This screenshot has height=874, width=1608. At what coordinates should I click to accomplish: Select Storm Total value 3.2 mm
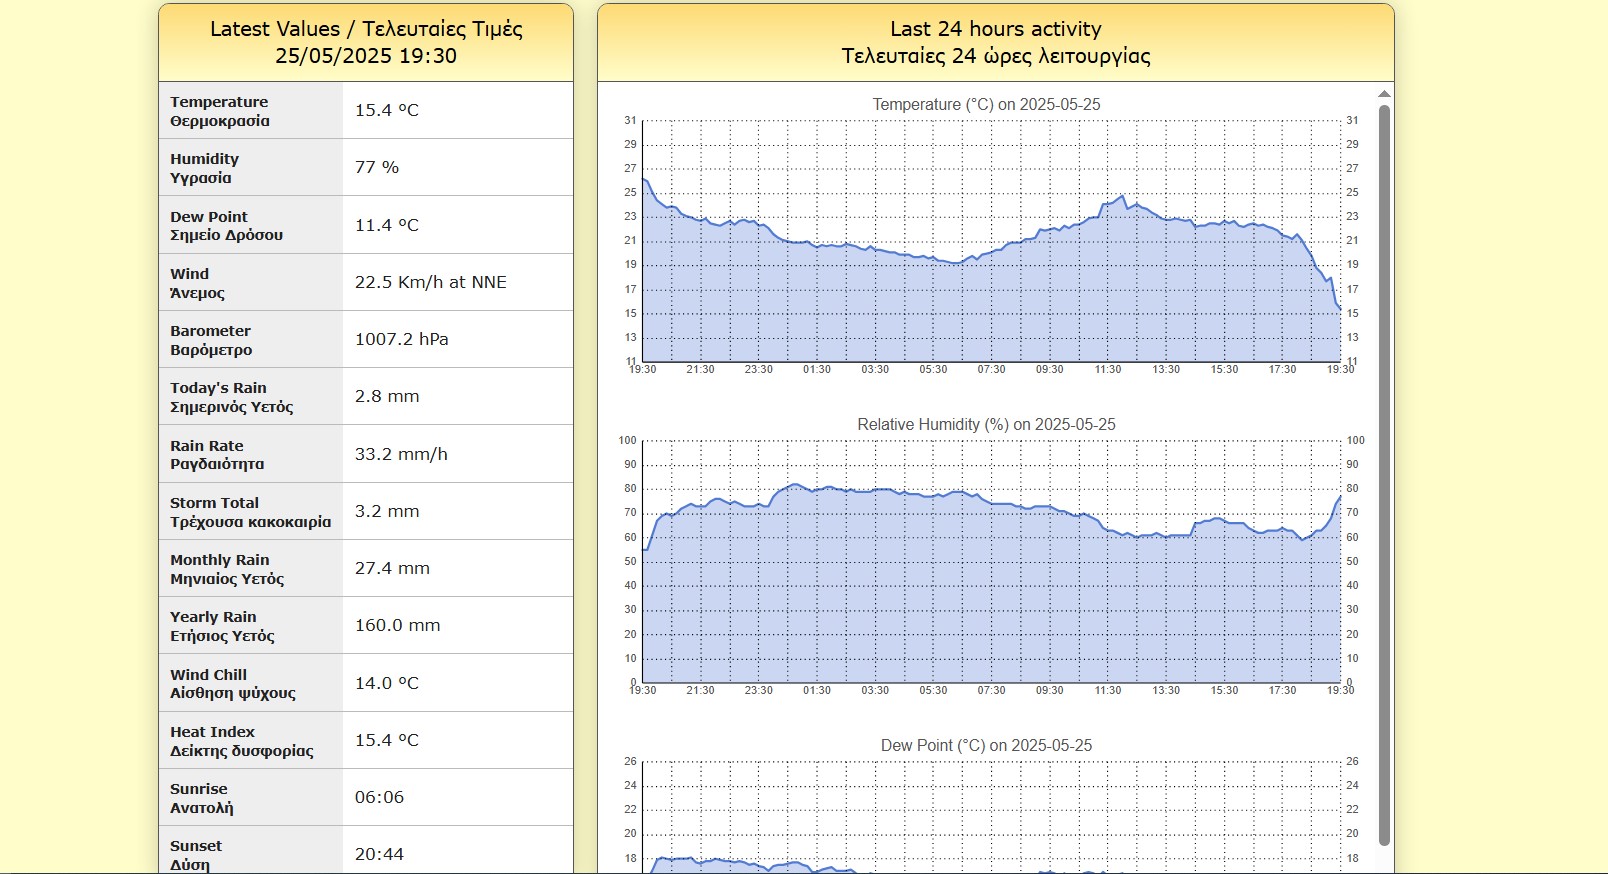387,511
